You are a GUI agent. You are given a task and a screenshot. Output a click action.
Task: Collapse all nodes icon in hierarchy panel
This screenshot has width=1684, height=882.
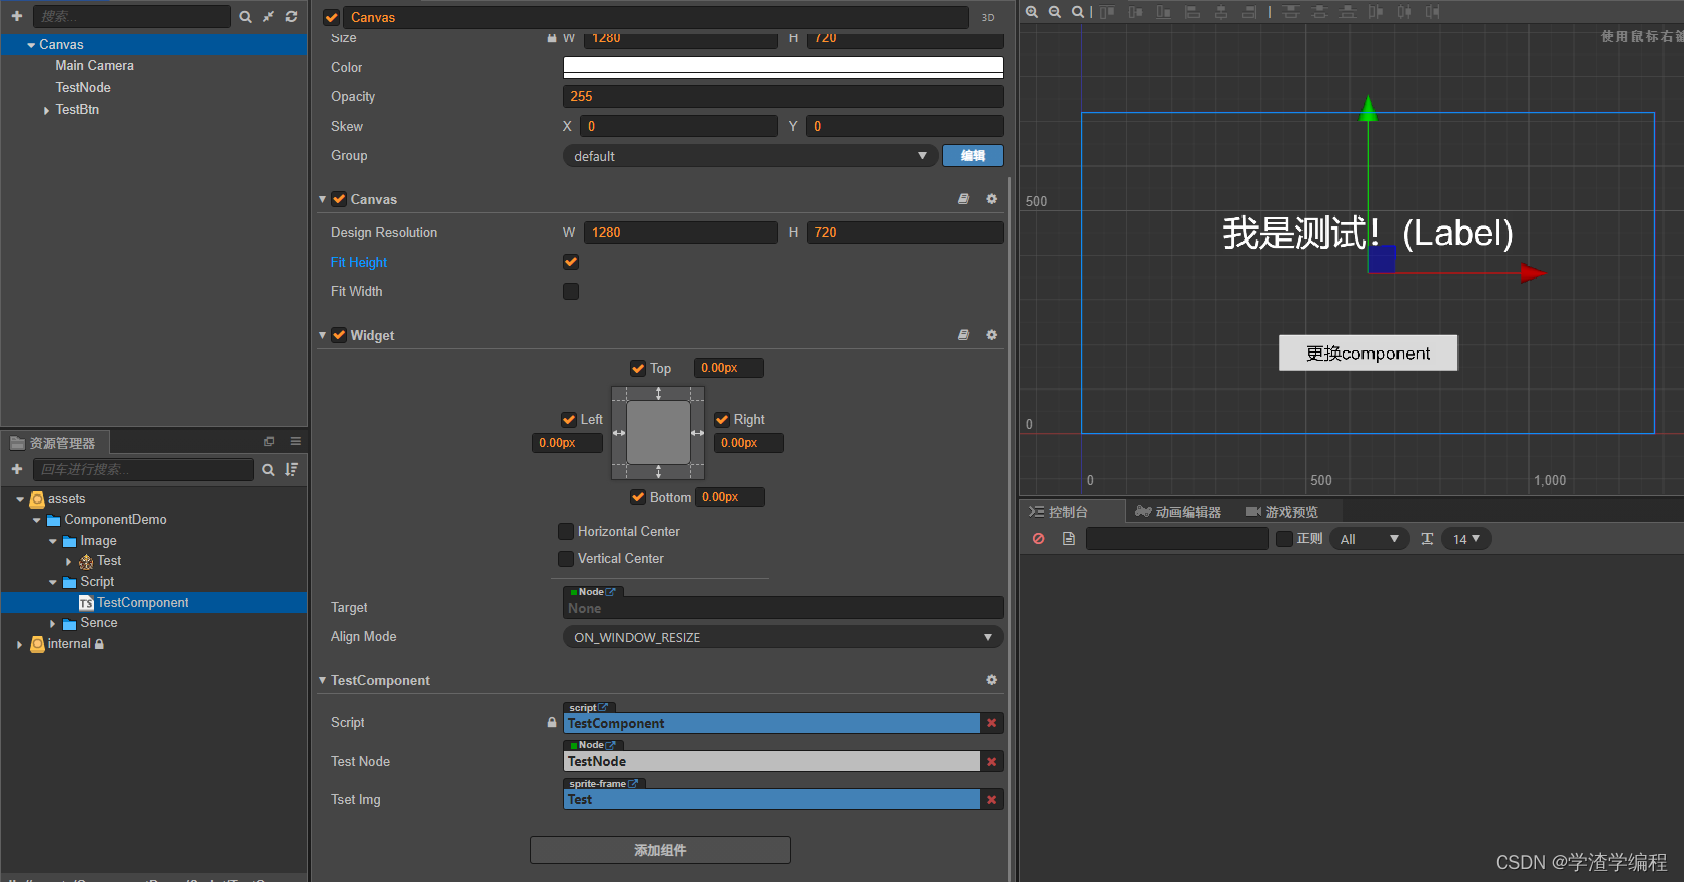pos(268,17)
